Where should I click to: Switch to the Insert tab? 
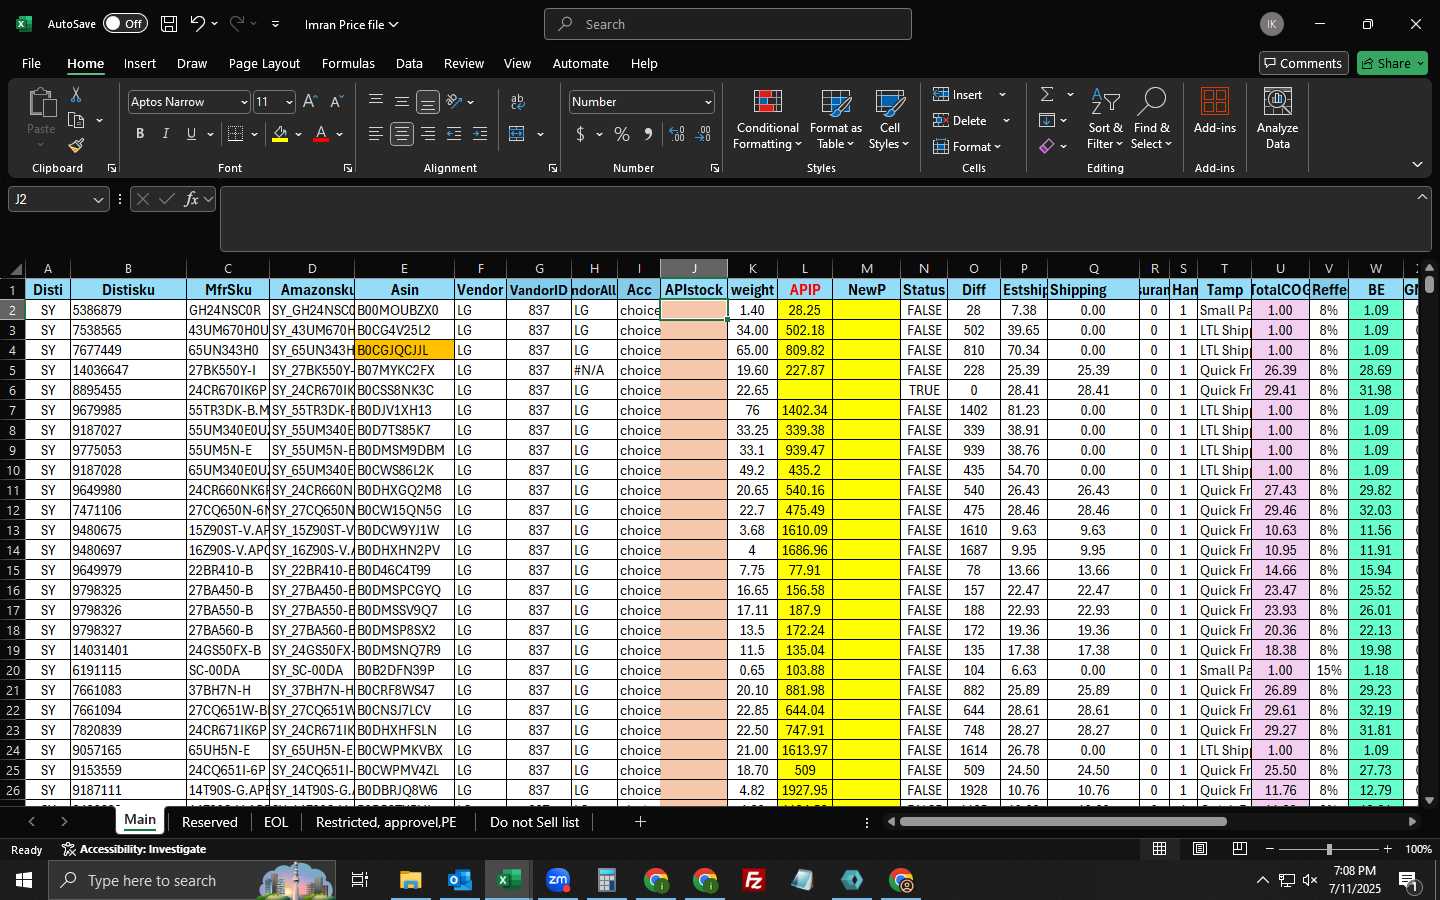click(140, 63)
